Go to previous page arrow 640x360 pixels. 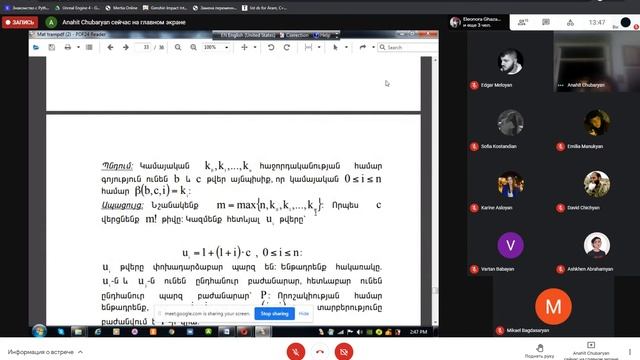point(110,47)
